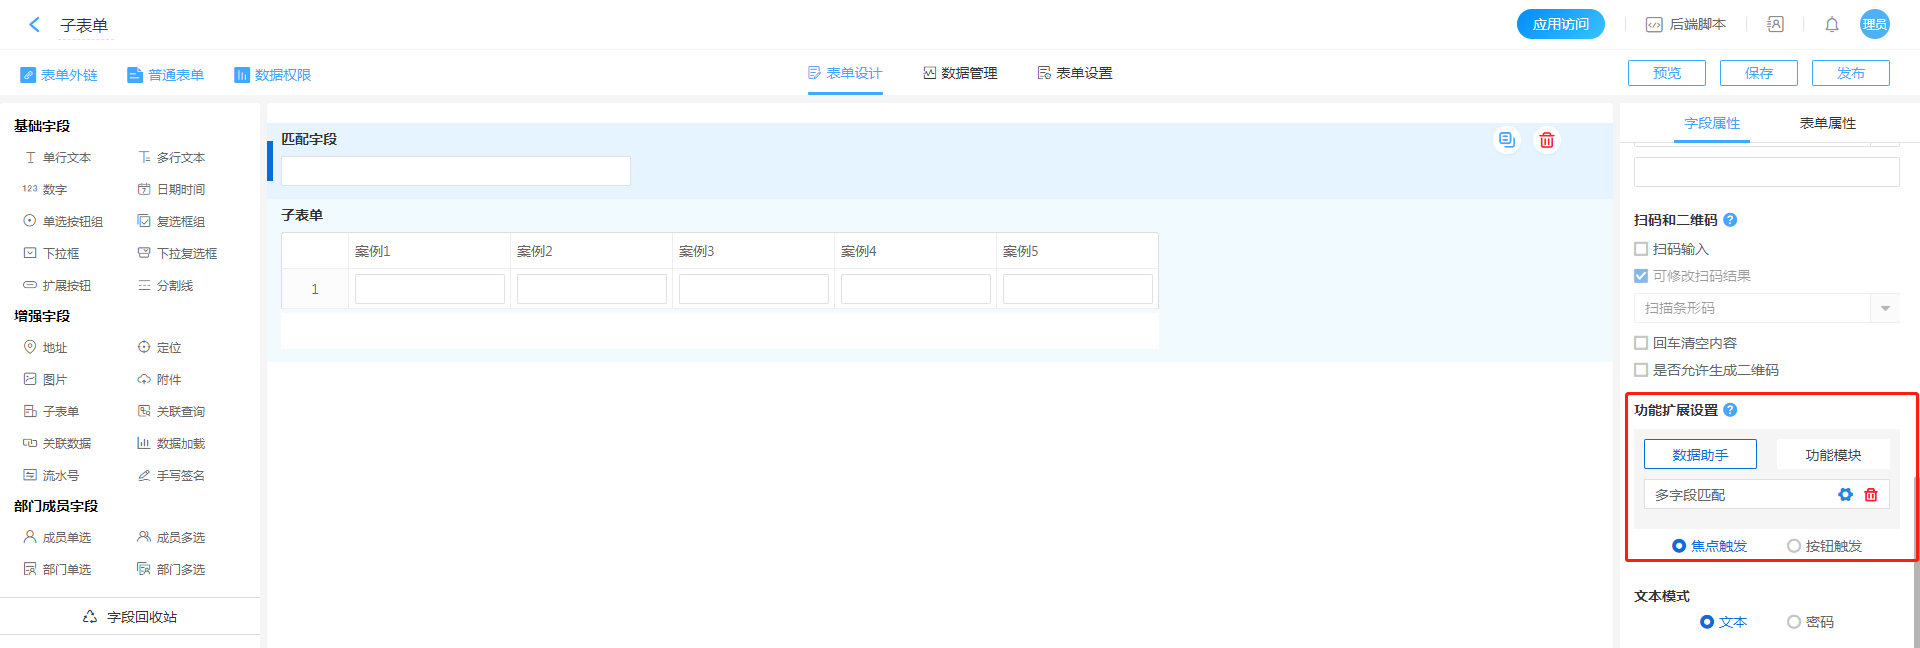Screen dimensions: 1920x648
Task: Click the back arrow beside 子表单 title
Action: tap(35, 25)
